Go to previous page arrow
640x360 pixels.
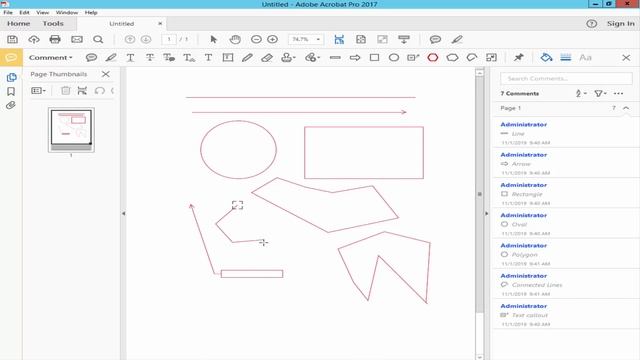(130, 39)
